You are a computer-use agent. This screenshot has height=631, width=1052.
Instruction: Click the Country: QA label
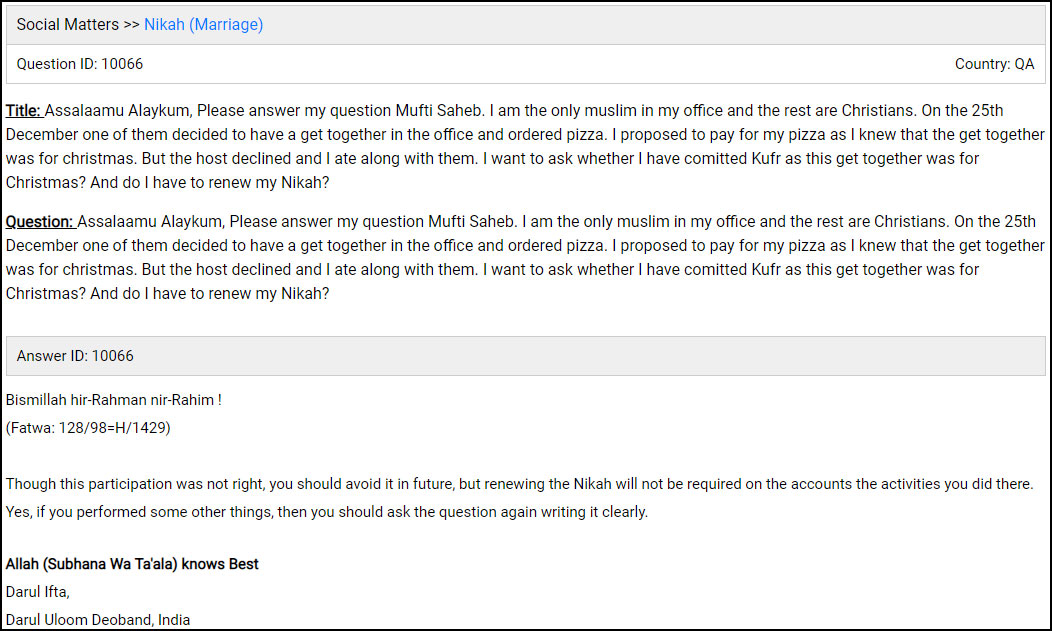(x=994, y=64)
